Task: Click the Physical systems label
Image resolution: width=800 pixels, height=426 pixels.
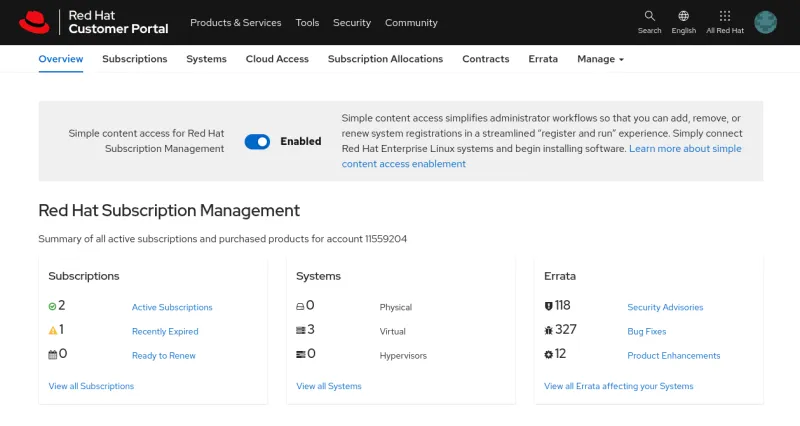Action: click(x=395, y=307)
